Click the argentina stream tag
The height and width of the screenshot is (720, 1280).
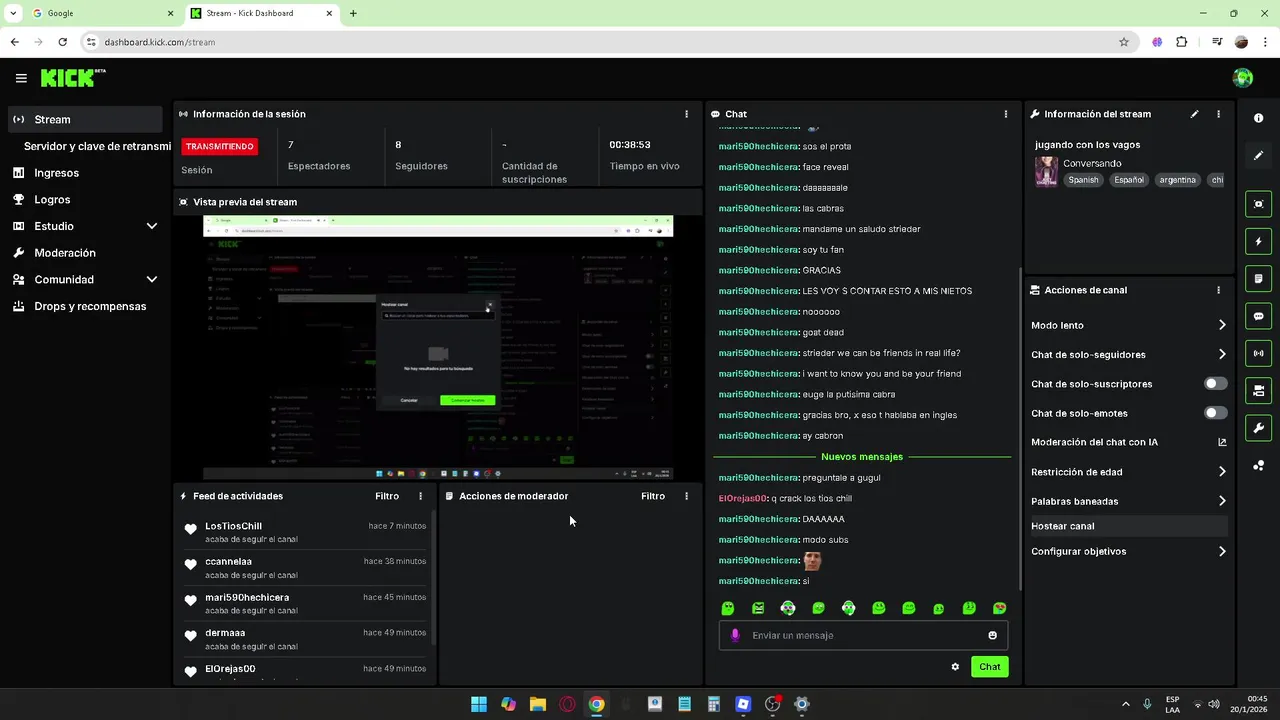pos(1178,180)
